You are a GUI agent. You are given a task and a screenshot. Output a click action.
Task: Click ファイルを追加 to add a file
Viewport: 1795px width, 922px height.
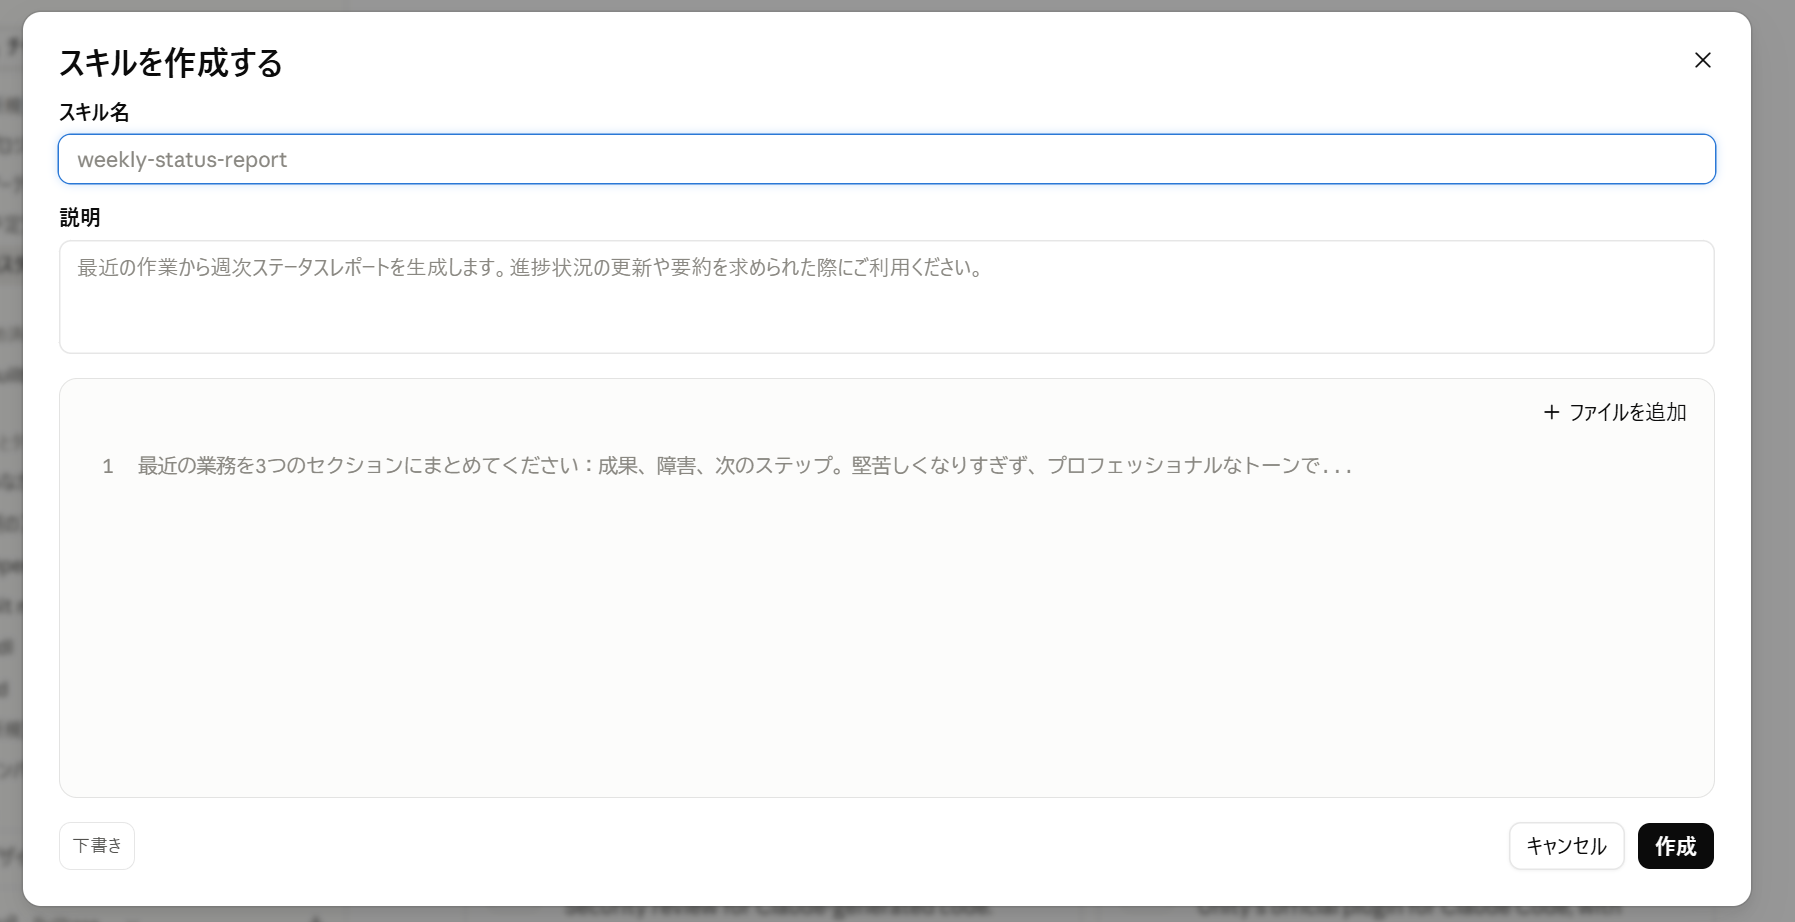click(1615, 412)
